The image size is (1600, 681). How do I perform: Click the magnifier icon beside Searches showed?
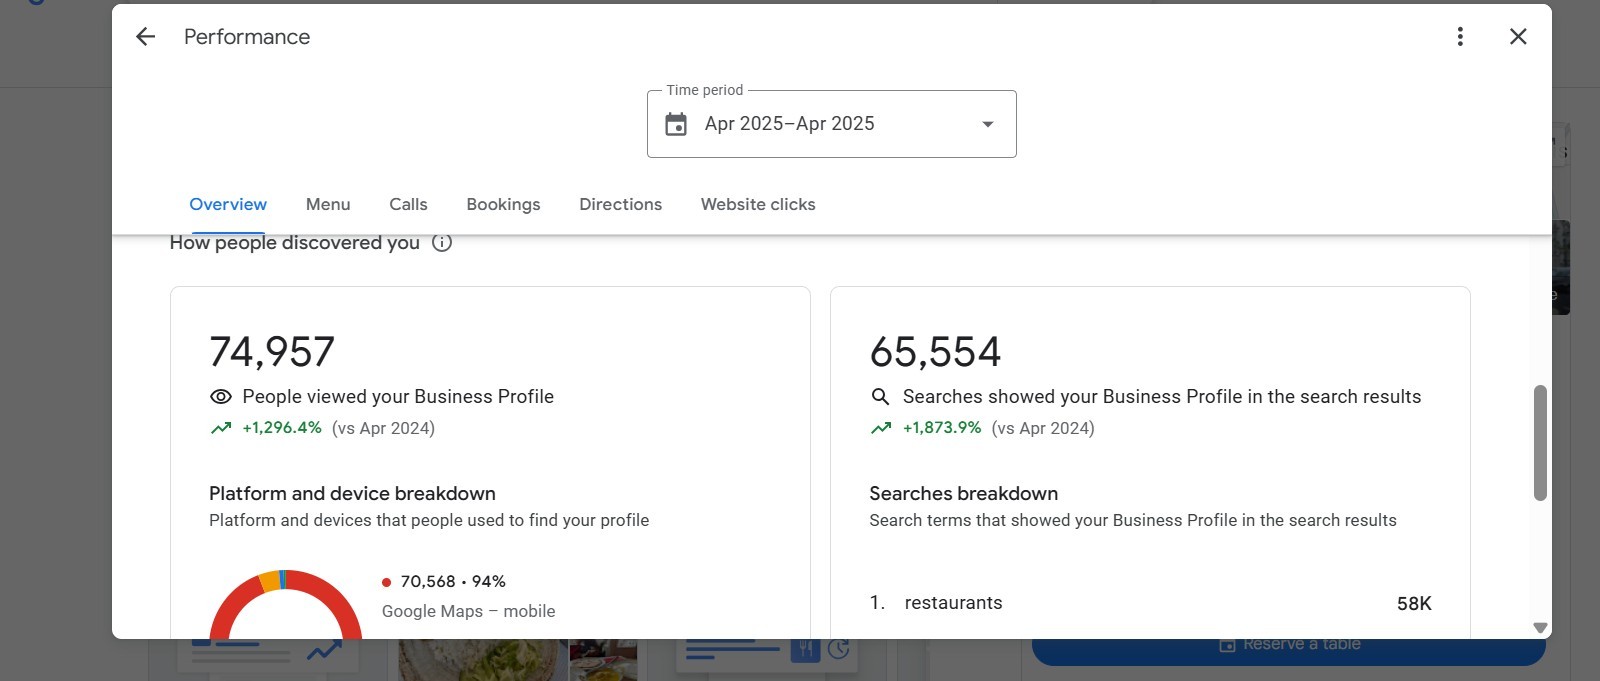pyautogui.click(x=880, y=397)
